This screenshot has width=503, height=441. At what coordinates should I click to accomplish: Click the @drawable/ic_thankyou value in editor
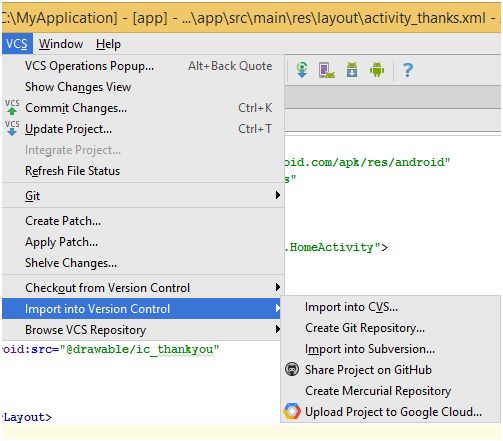tap(139, 349)
